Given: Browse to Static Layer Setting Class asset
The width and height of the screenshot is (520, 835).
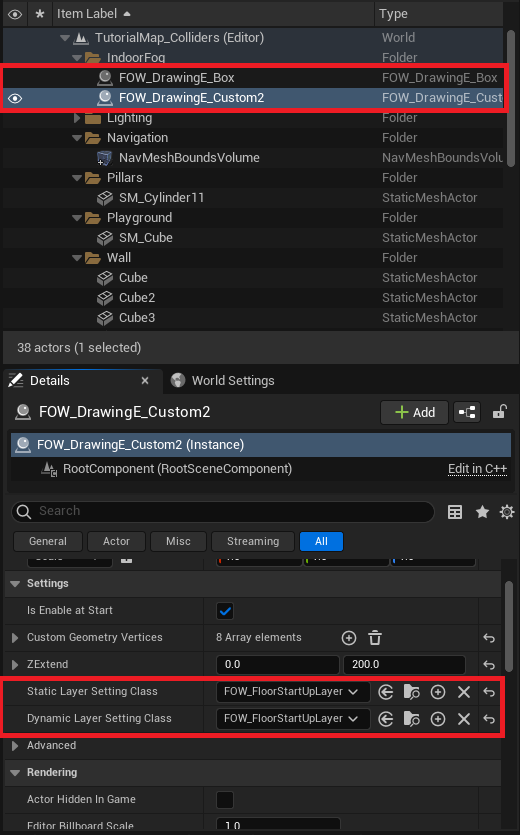Looking at the screenshot, I should [x=411, y=692].
